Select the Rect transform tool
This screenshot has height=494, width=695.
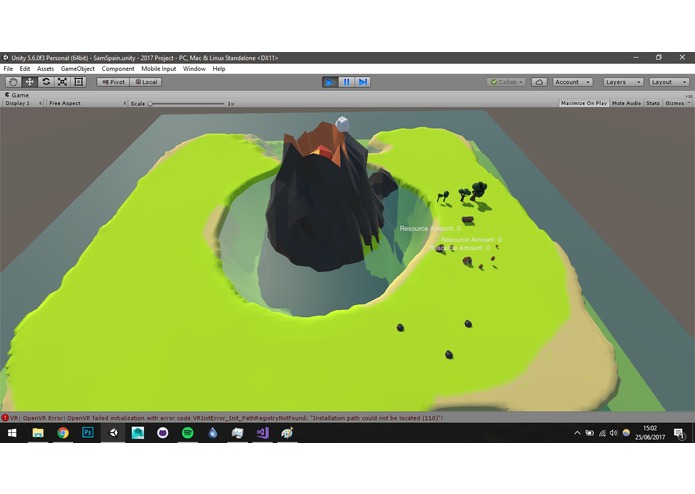(x=78, y=82)
